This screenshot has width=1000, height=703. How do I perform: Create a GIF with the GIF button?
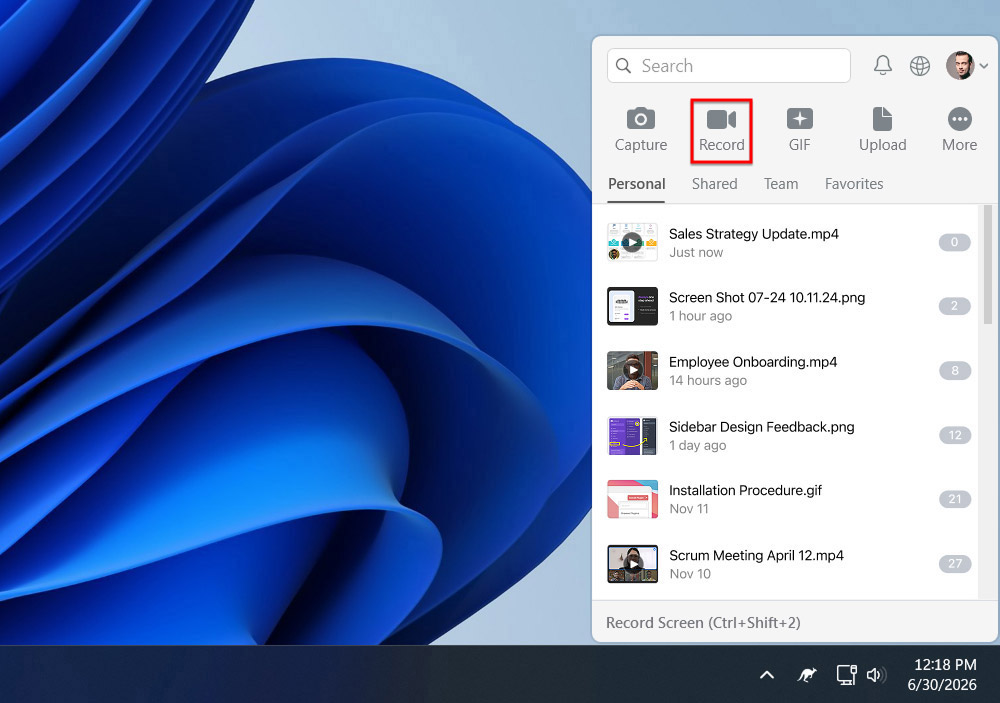point(799,131)
